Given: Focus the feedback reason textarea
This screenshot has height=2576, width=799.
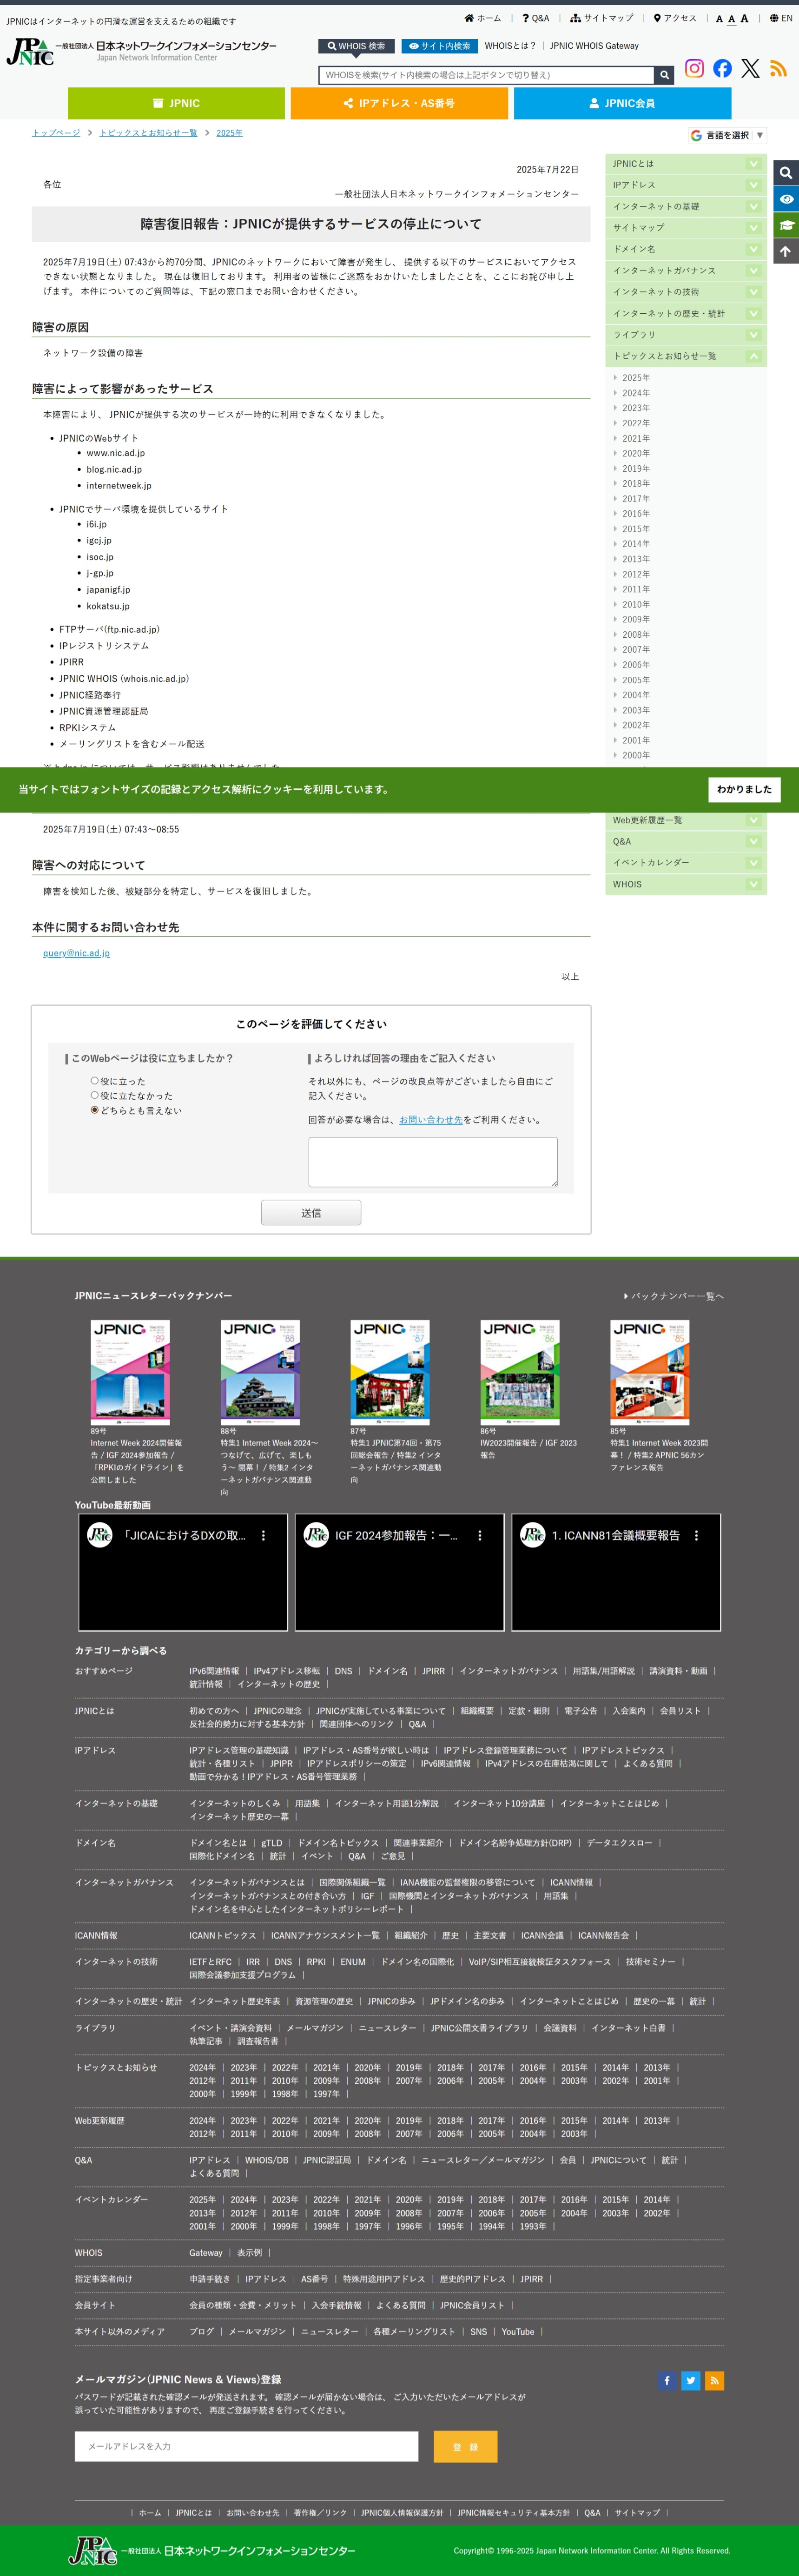Looking at the screenshot, I should 433,1162.
